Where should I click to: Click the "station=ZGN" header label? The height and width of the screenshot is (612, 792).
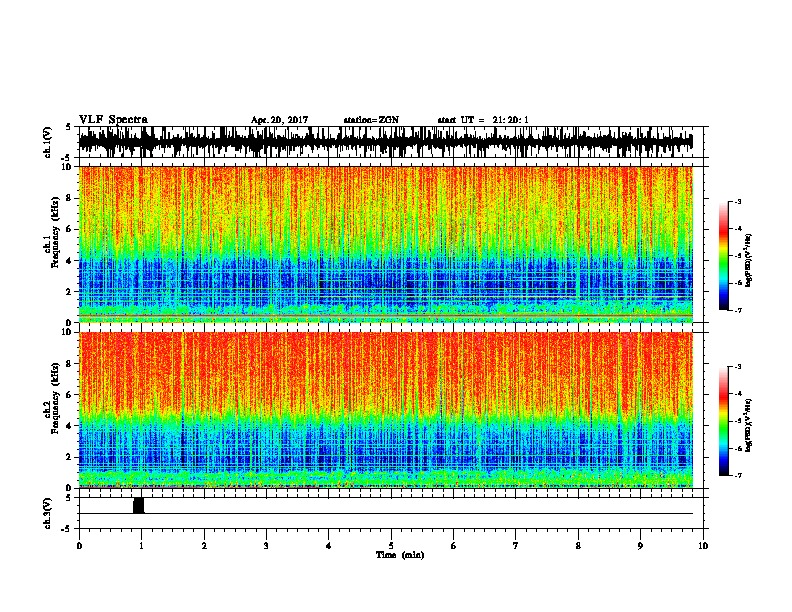point(371,120)
